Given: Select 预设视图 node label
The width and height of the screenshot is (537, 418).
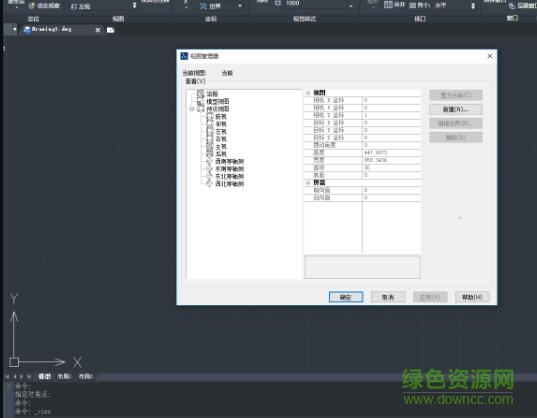Looking at the screenshot, I should pyautogui.click(x=217, y=109).
